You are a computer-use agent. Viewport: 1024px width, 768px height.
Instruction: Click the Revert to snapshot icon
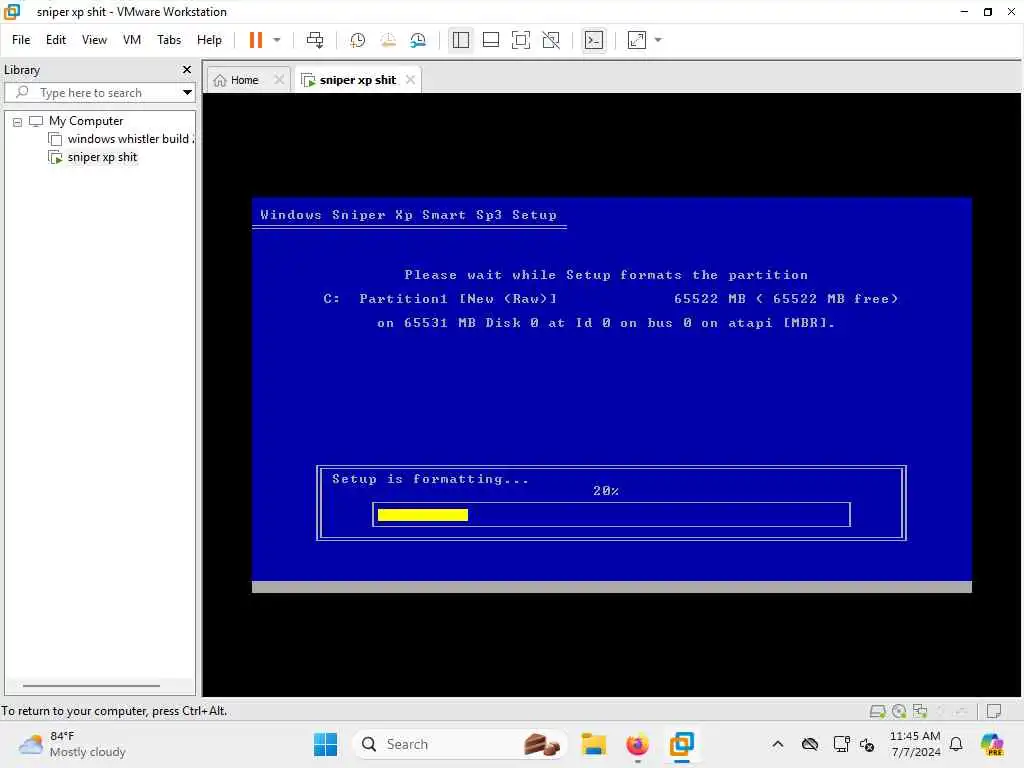pos(388,40)
